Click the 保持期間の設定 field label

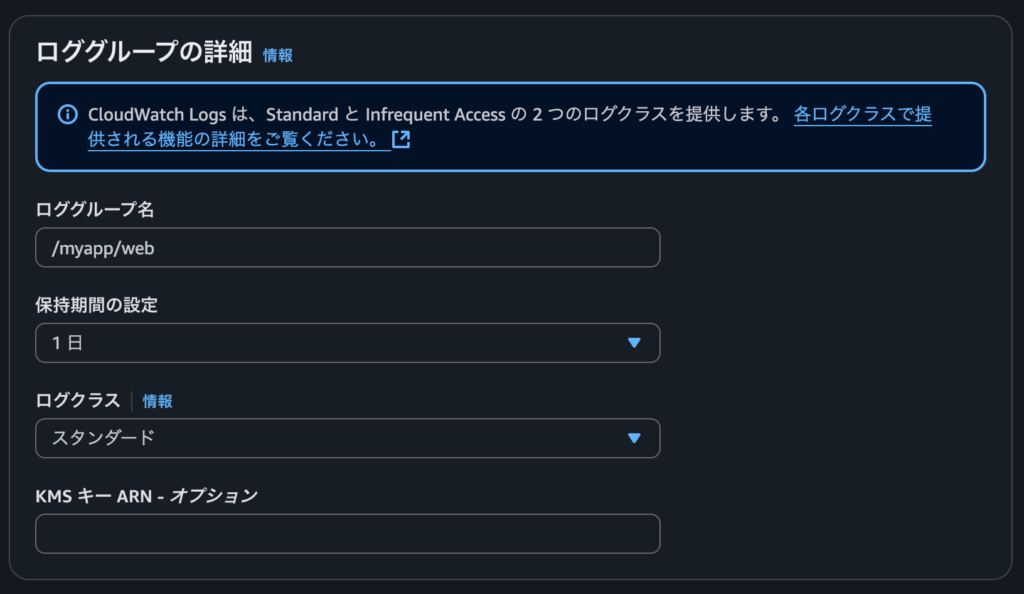tap(97, 305)
